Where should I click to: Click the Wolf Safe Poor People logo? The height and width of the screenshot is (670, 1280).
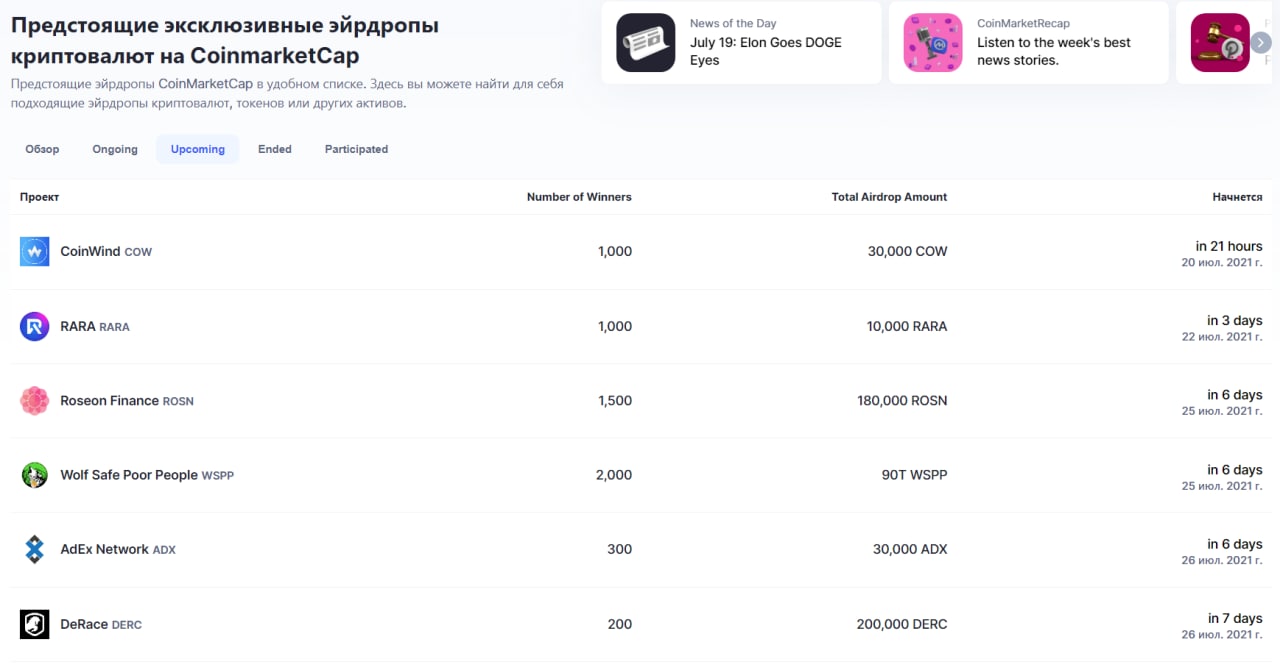click(x=35, y=475)
